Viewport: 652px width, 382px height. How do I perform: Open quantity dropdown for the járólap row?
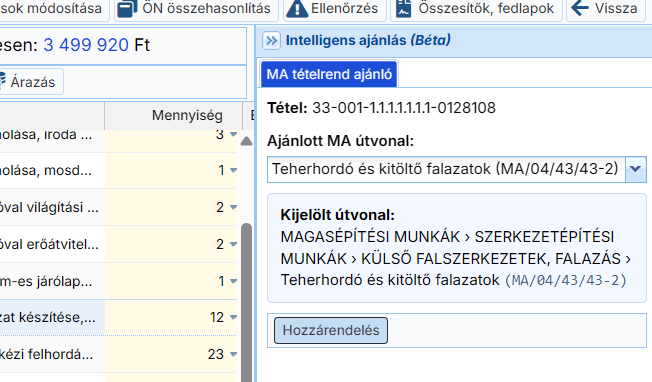[233, 281]
